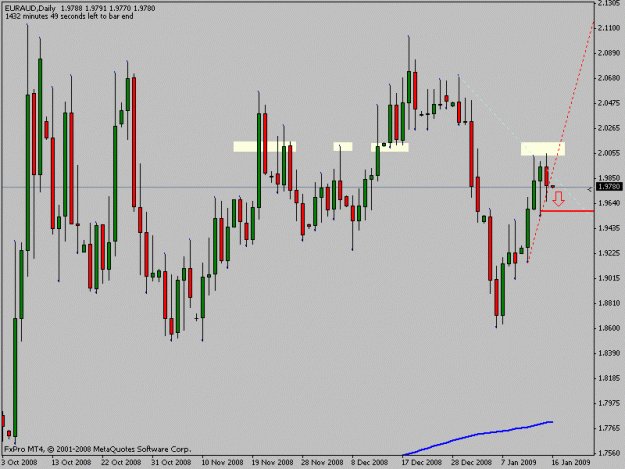Click the date label 28 Nov 2008
The image size is (625, 469).
[322, 463]
